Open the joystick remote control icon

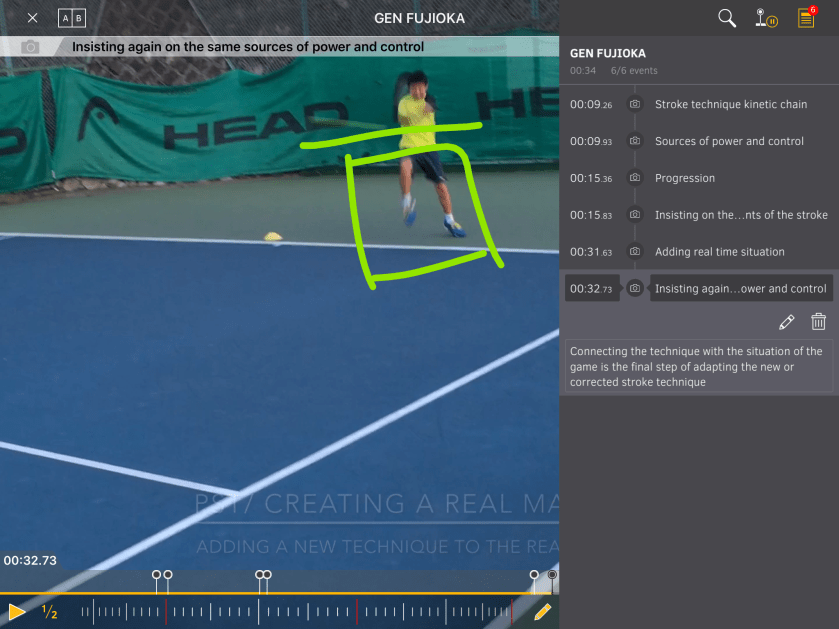click(766, 18)
